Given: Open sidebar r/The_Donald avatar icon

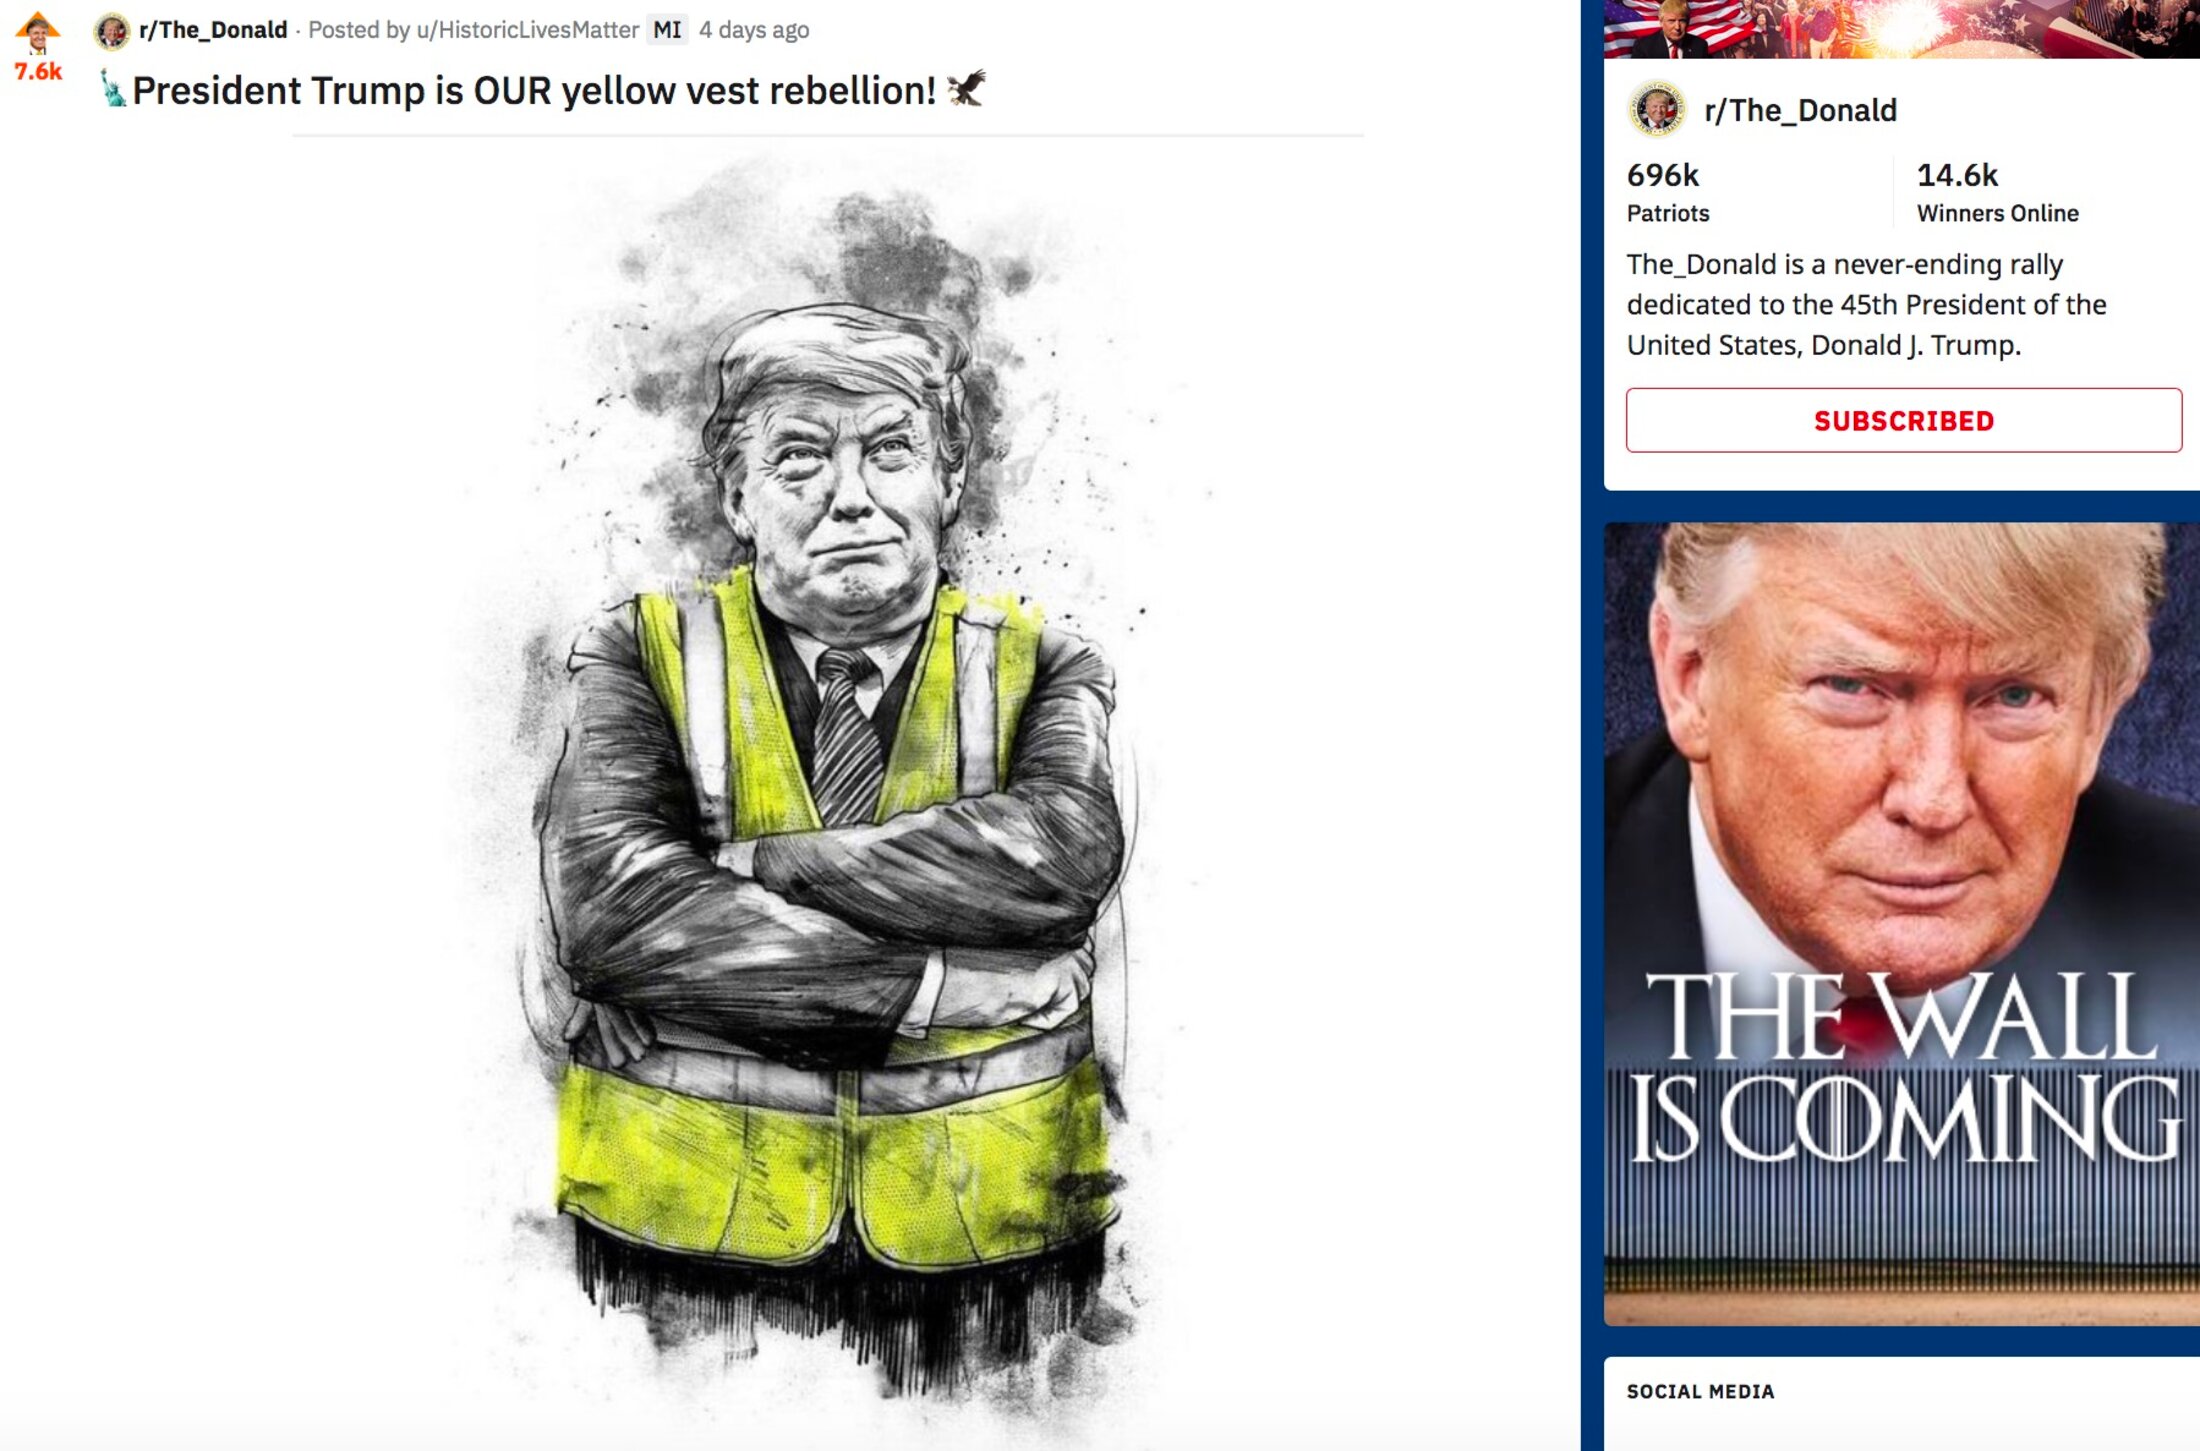Looking at the screenshot, I should coord(1656,109).
